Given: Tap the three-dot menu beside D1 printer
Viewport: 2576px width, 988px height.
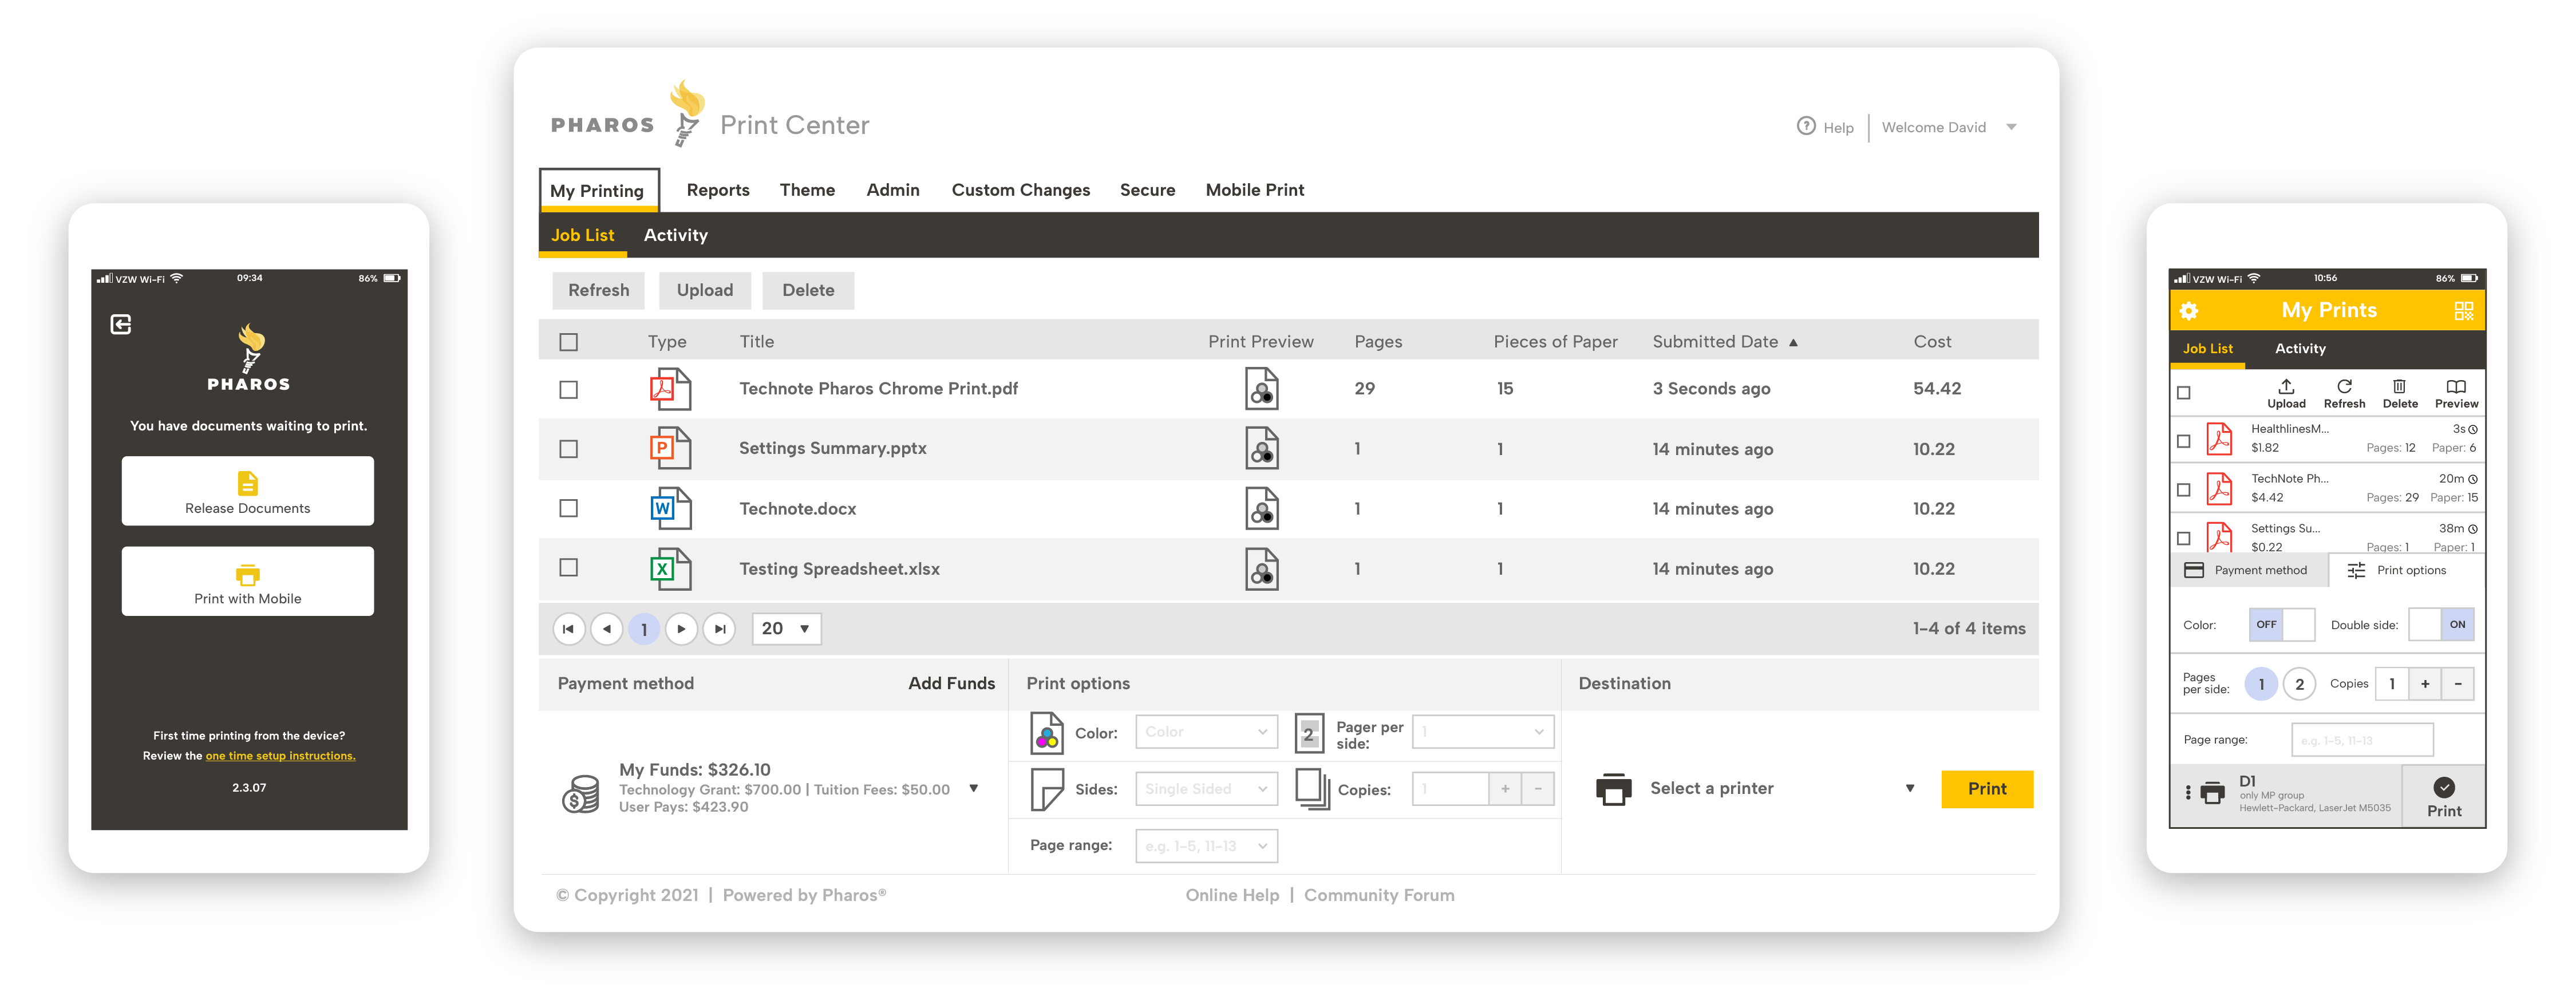Looking at the screenshot, I should point(2188,793).
